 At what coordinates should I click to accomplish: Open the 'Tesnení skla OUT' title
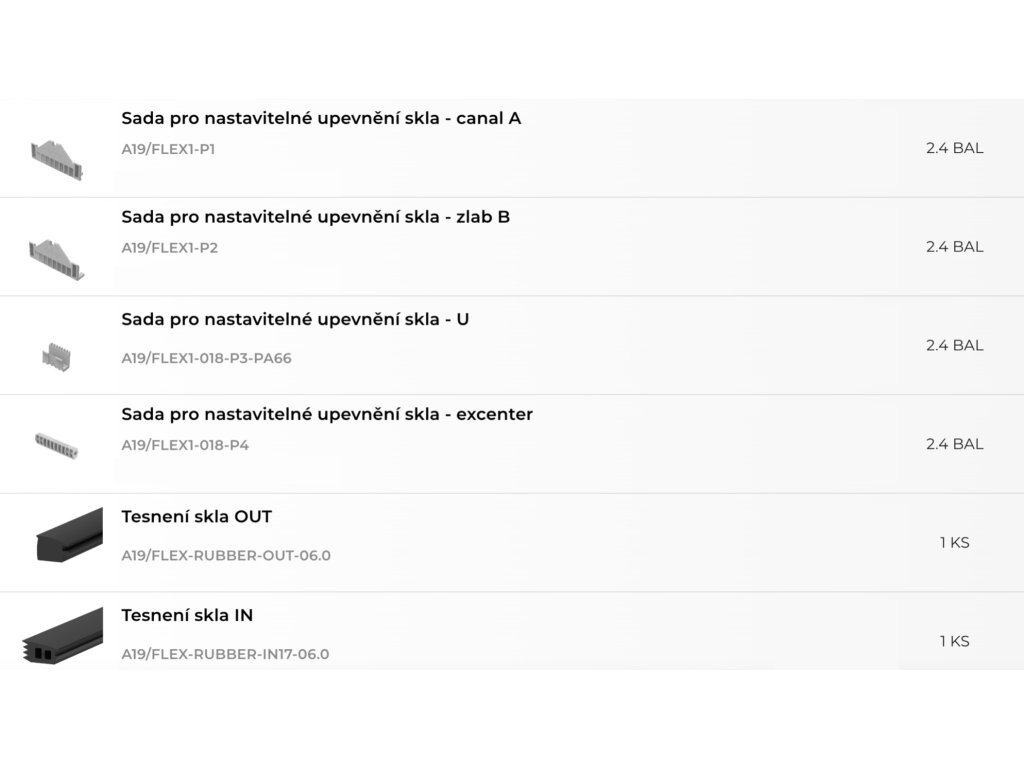tap(197, 517)
